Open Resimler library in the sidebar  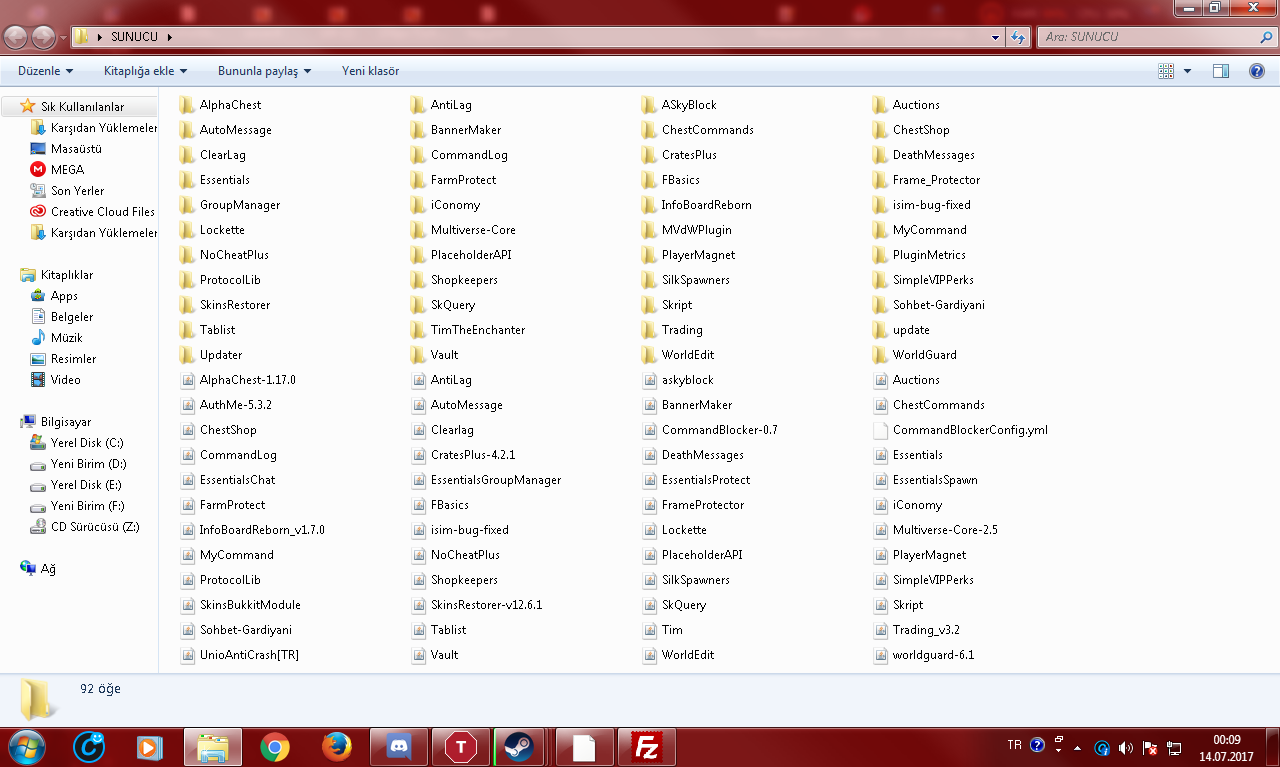[74, 359]
